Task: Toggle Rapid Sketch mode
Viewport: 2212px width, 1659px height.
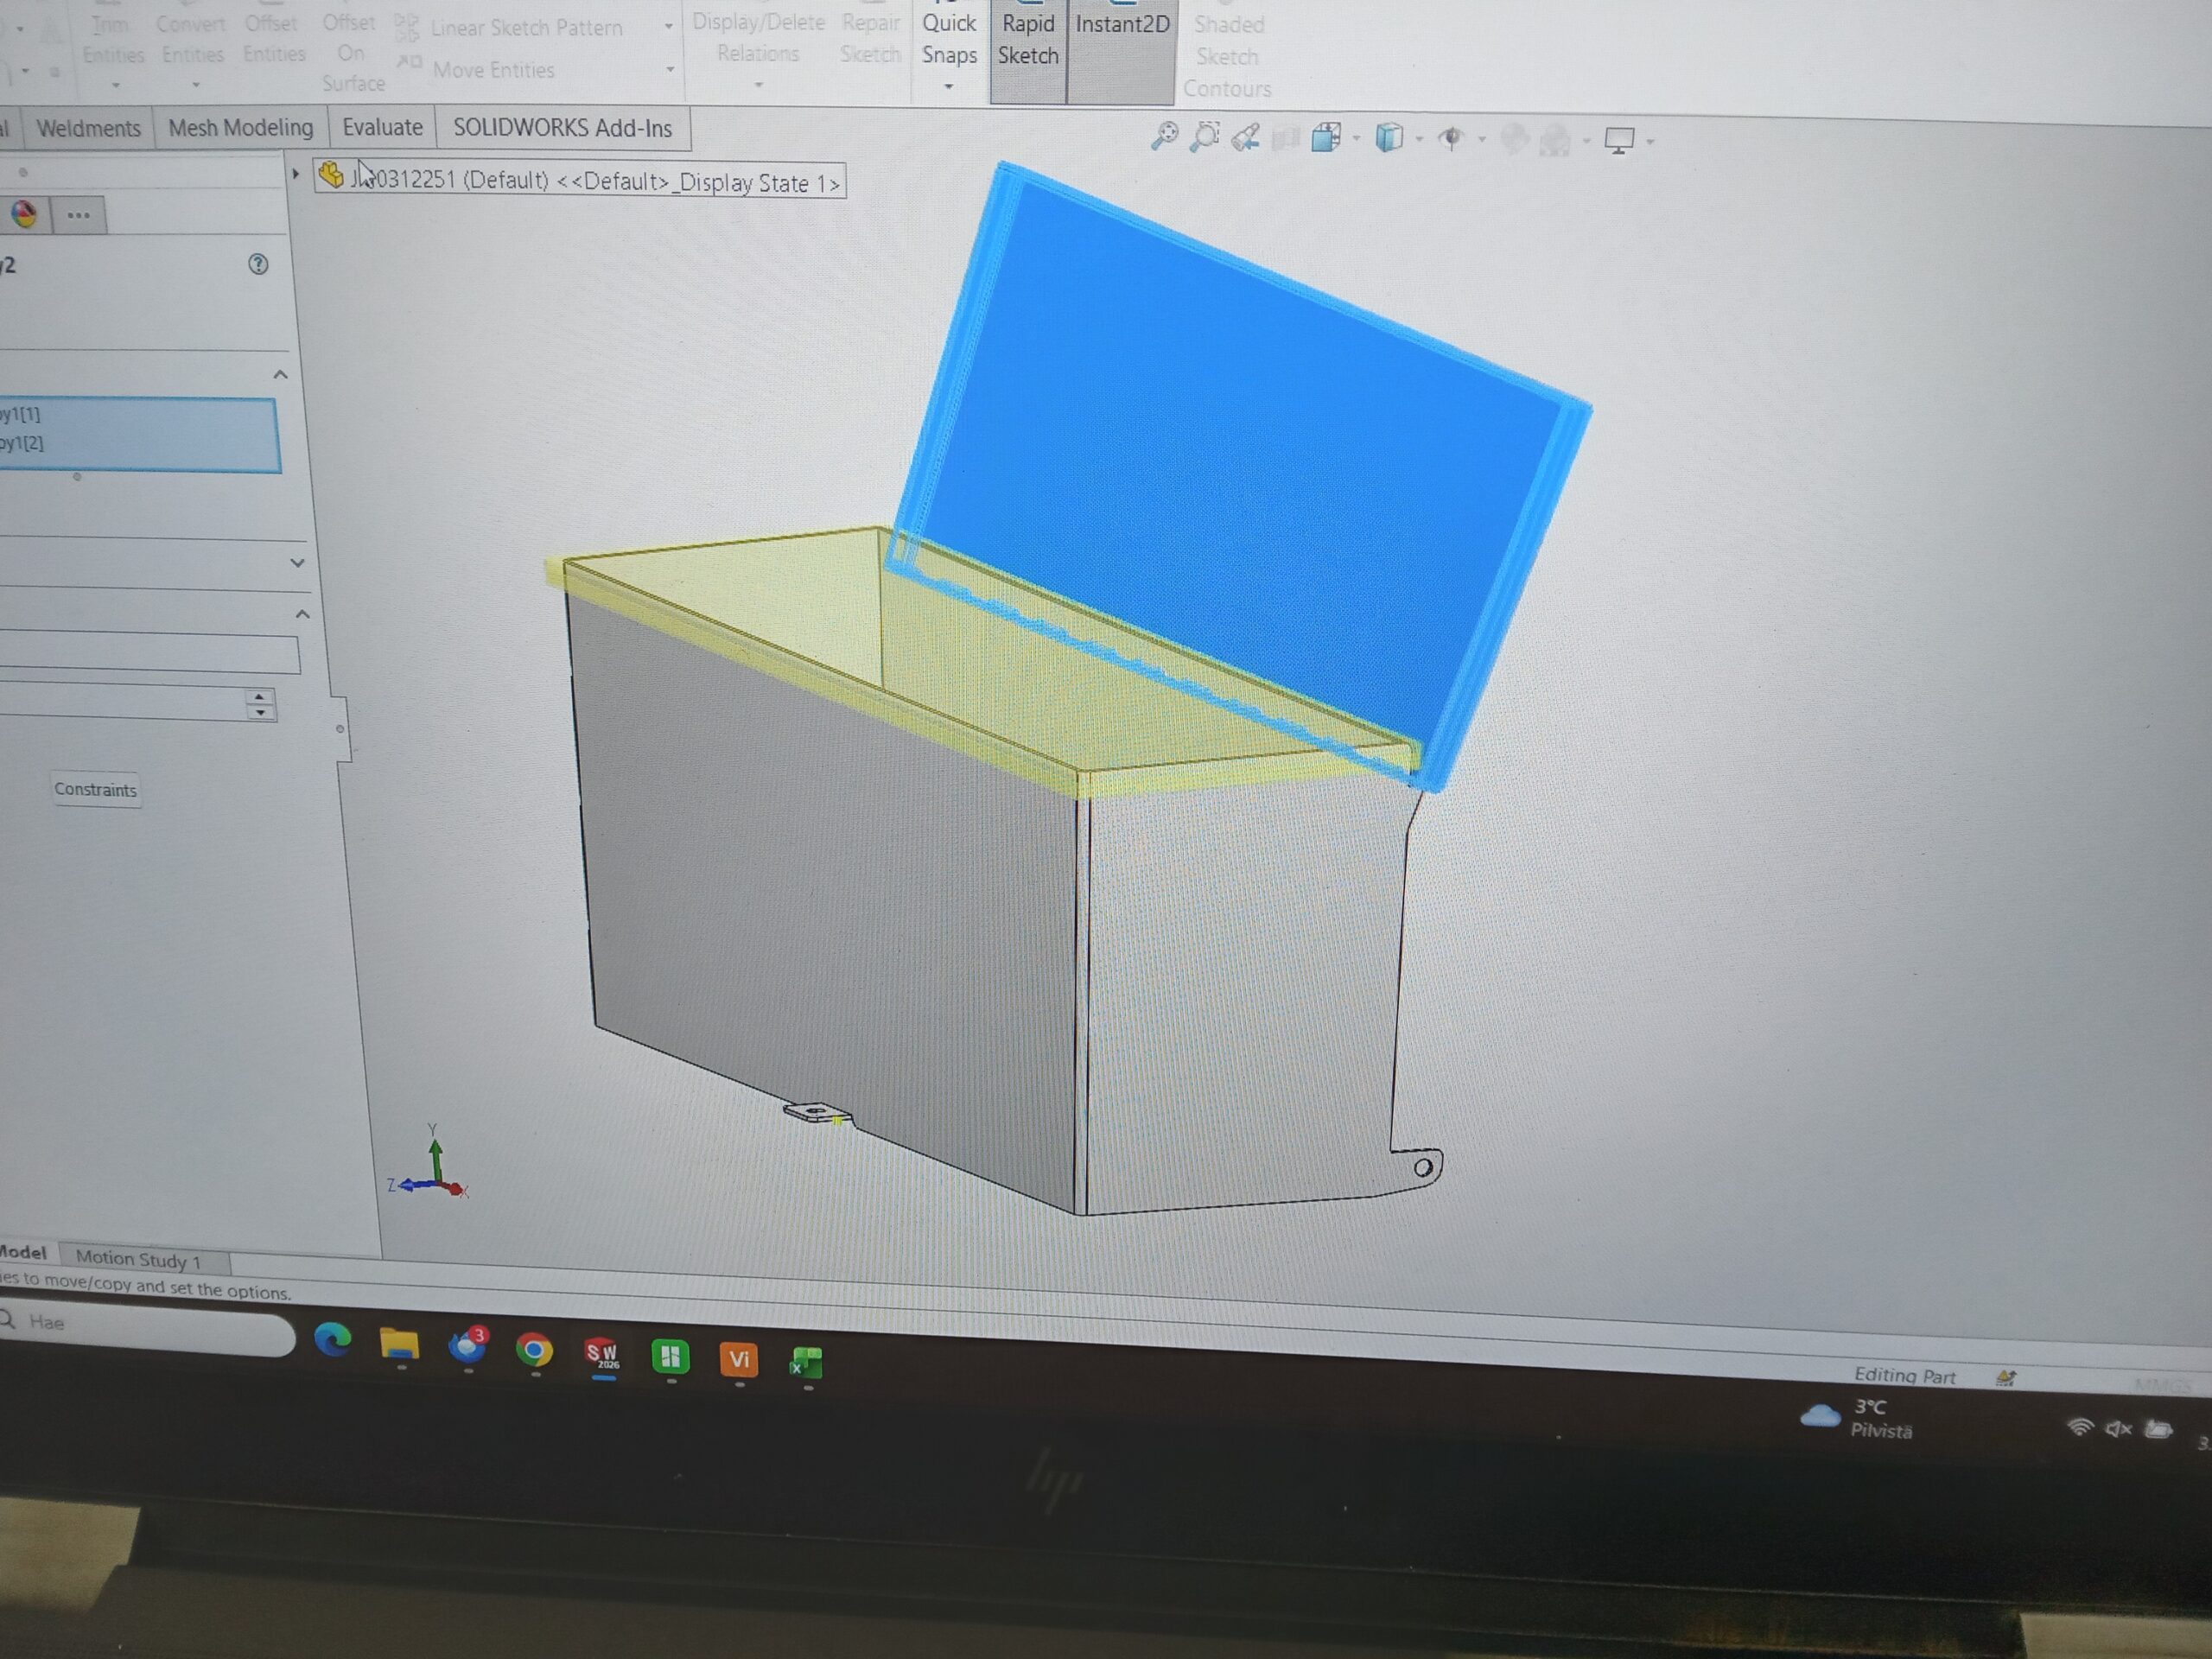Action: [1027, 40]
